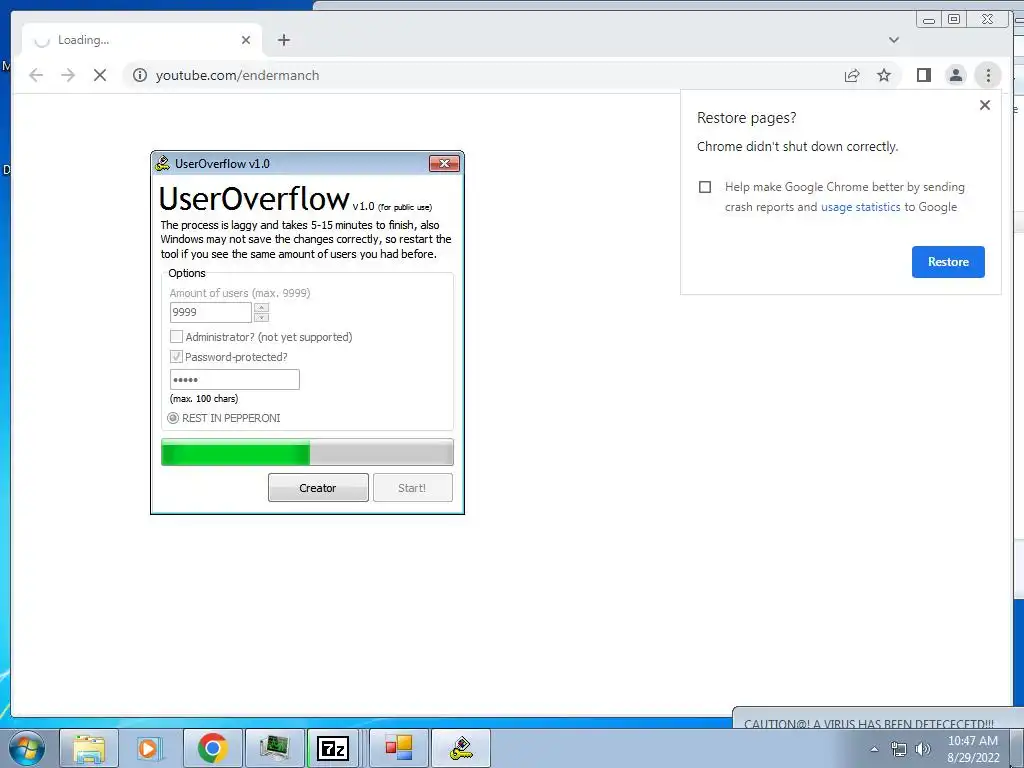Screen dimensions: 1024x768
Task: Click the site information icon in address bar
Action: (140, 75)
